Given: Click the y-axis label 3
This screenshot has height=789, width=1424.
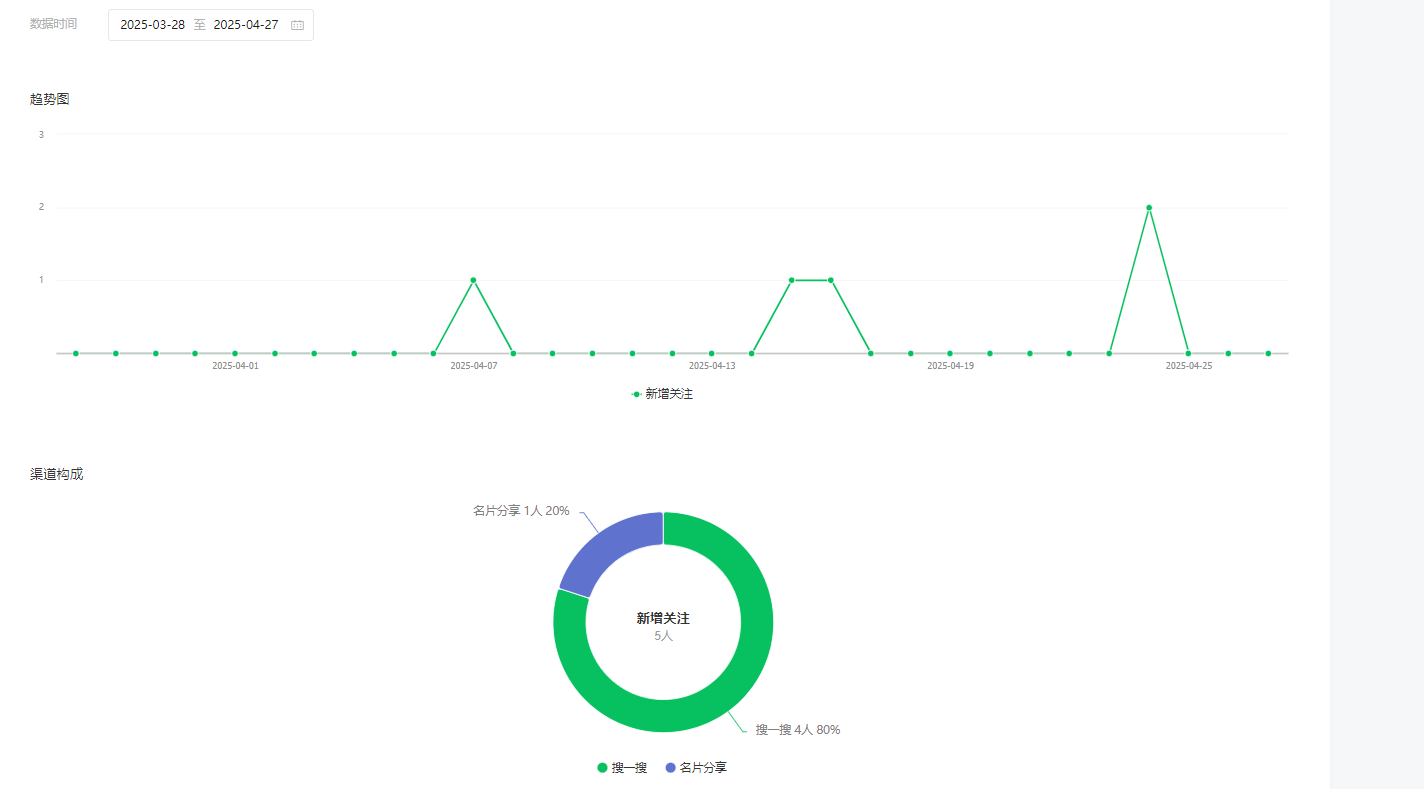Looking at the screenshot, I should pyautogui.click(x=41, y=134).
